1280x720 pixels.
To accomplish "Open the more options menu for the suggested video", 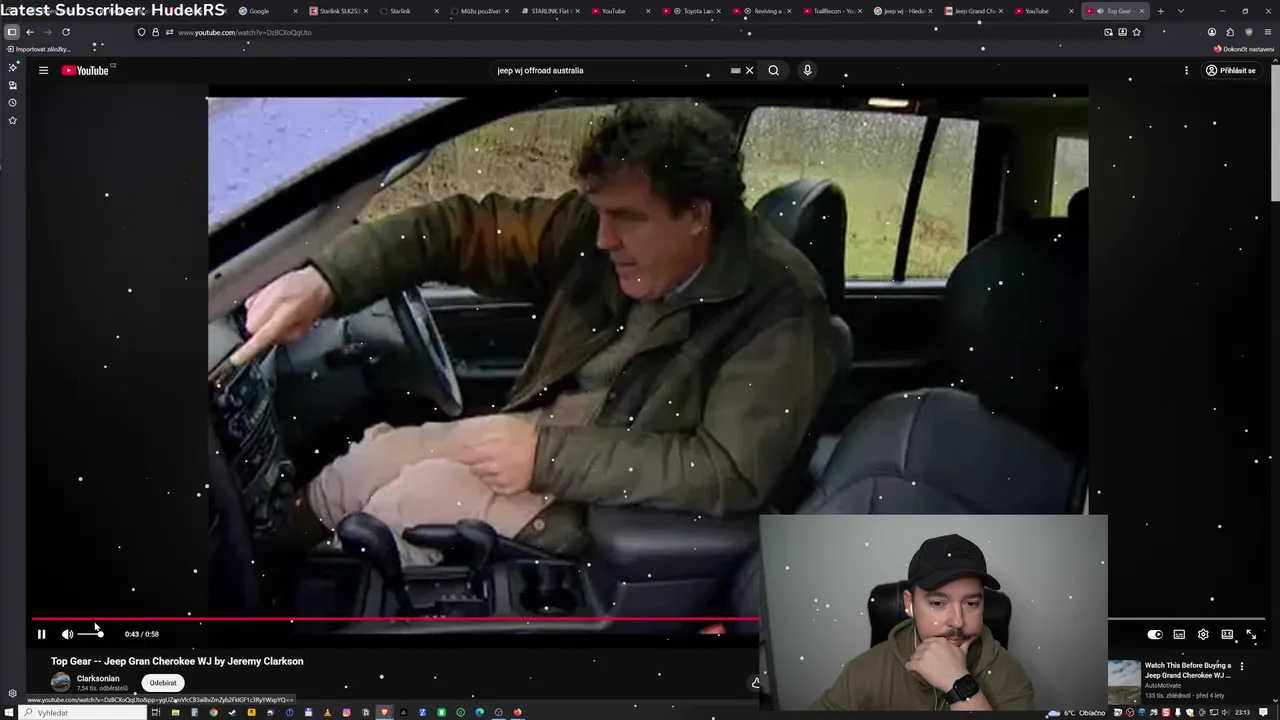I will 1242,666.
